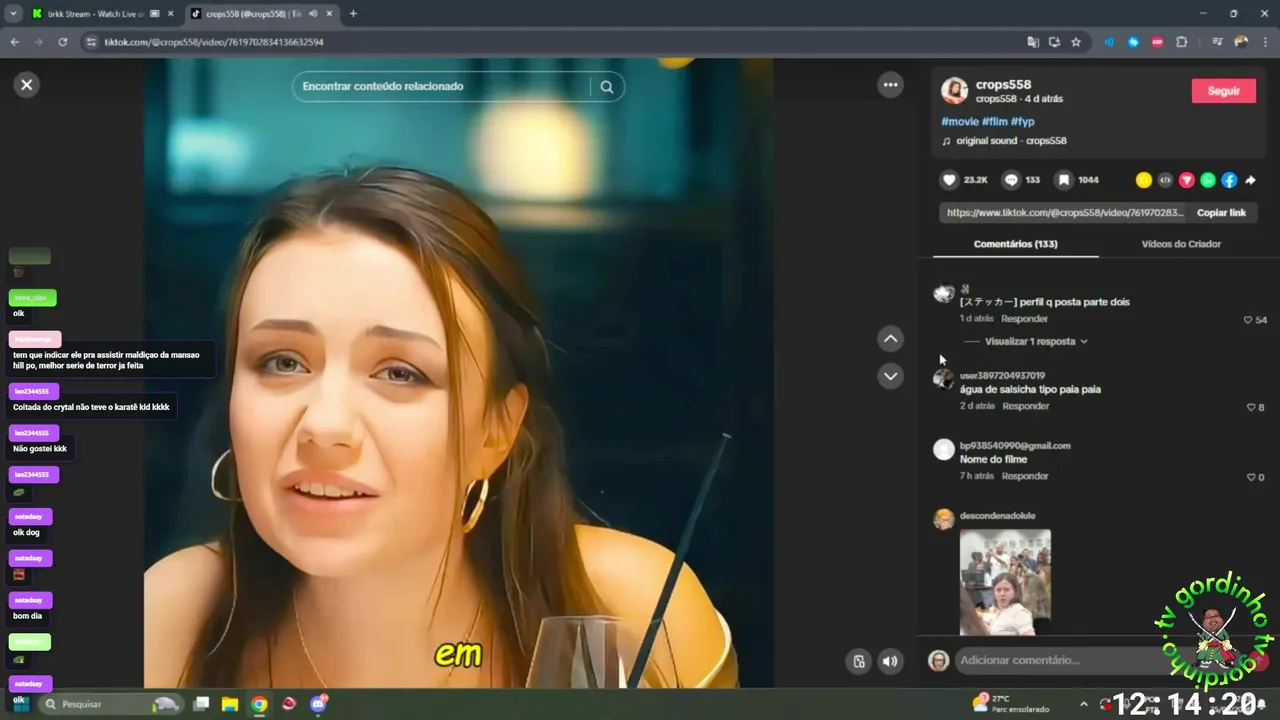Click username user3897204937019
1280x720 pixels.
[x=1002, y=376]
